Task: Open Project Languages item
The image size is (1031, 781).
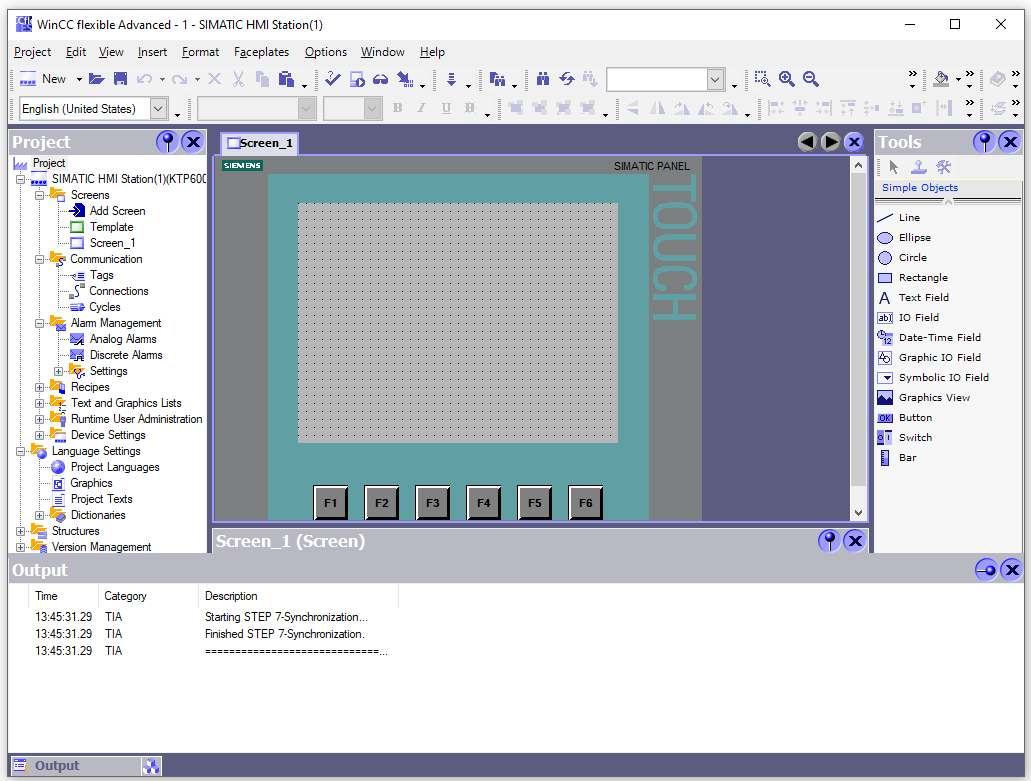Action: point(115,467)
